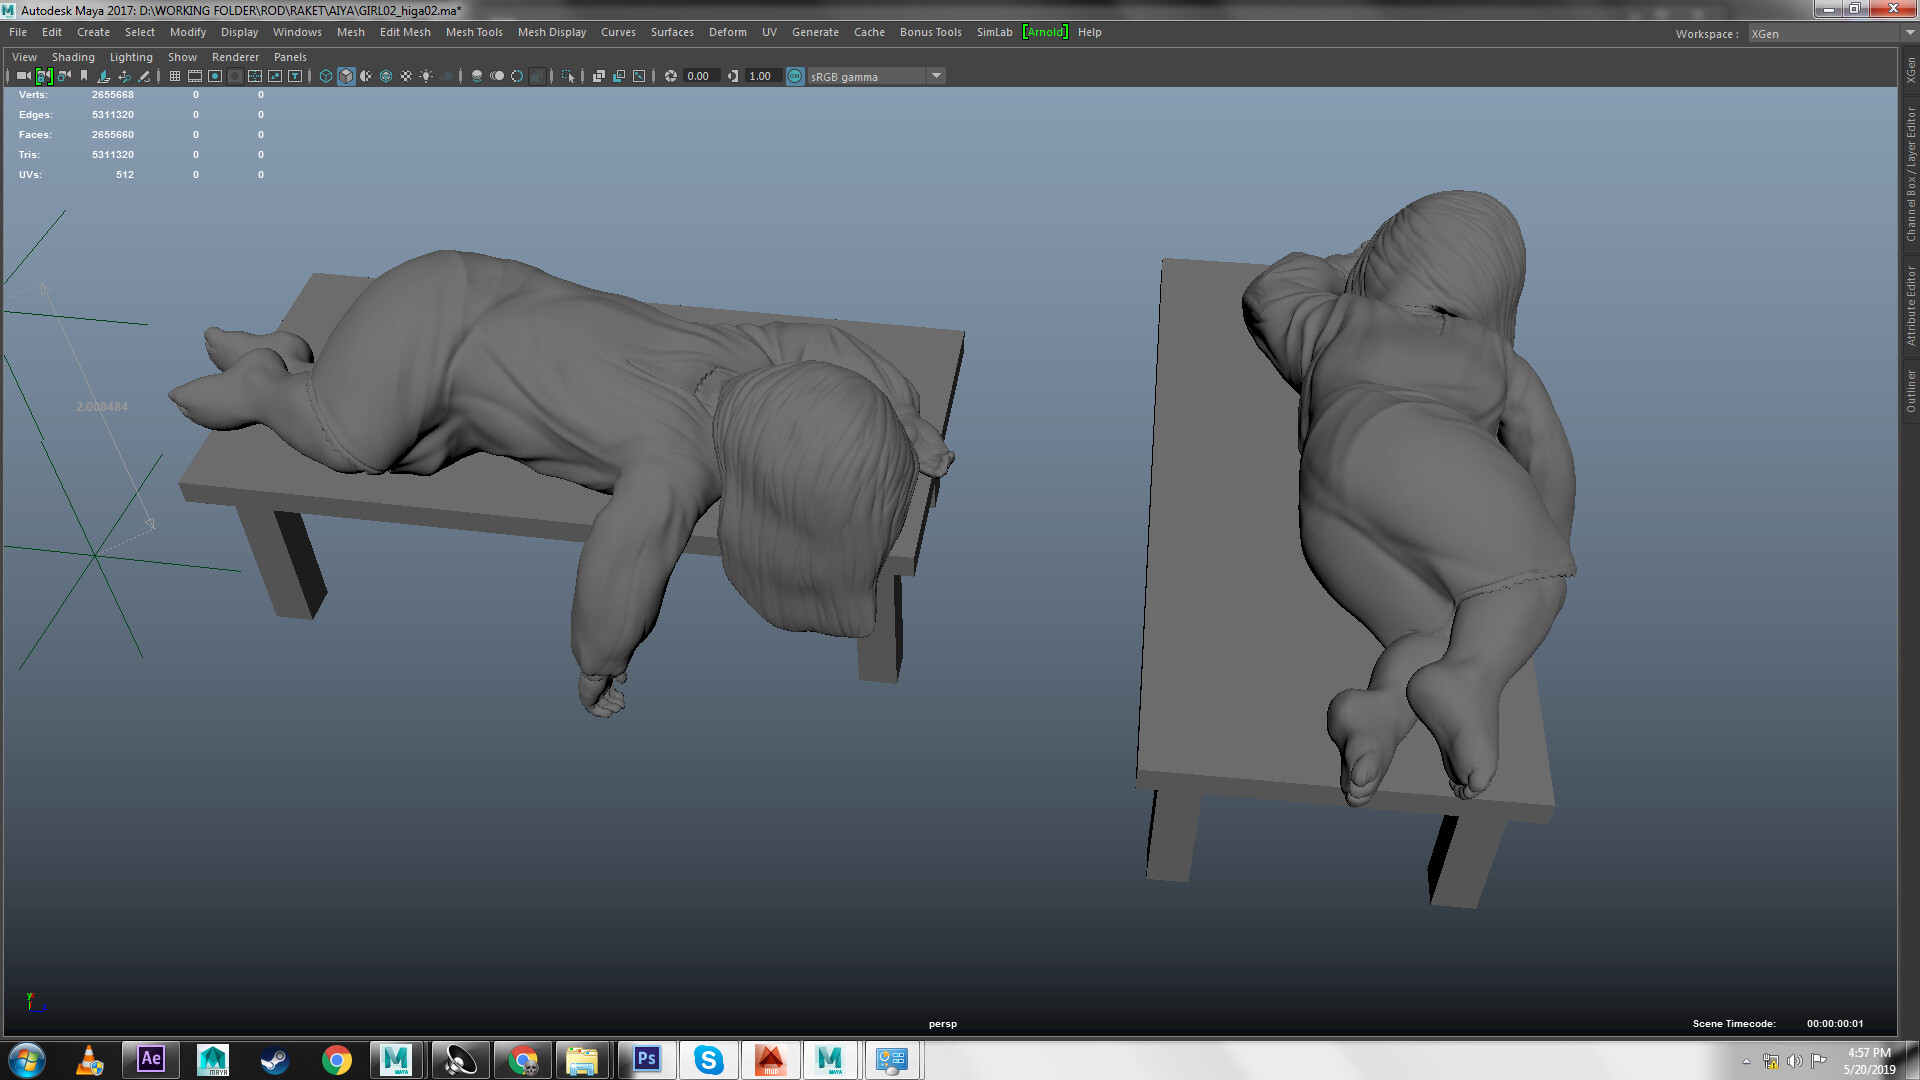Image resolution: width=1920 pixels, height=1080 pixels.
Task: Toggle the Film Gate icon
Action: coord(195,76)
